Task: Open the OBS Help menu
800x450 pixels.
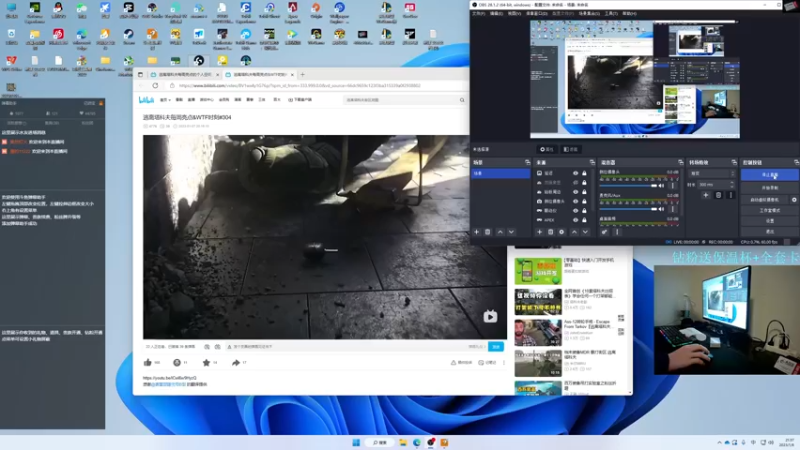Action: pos(629,13)
